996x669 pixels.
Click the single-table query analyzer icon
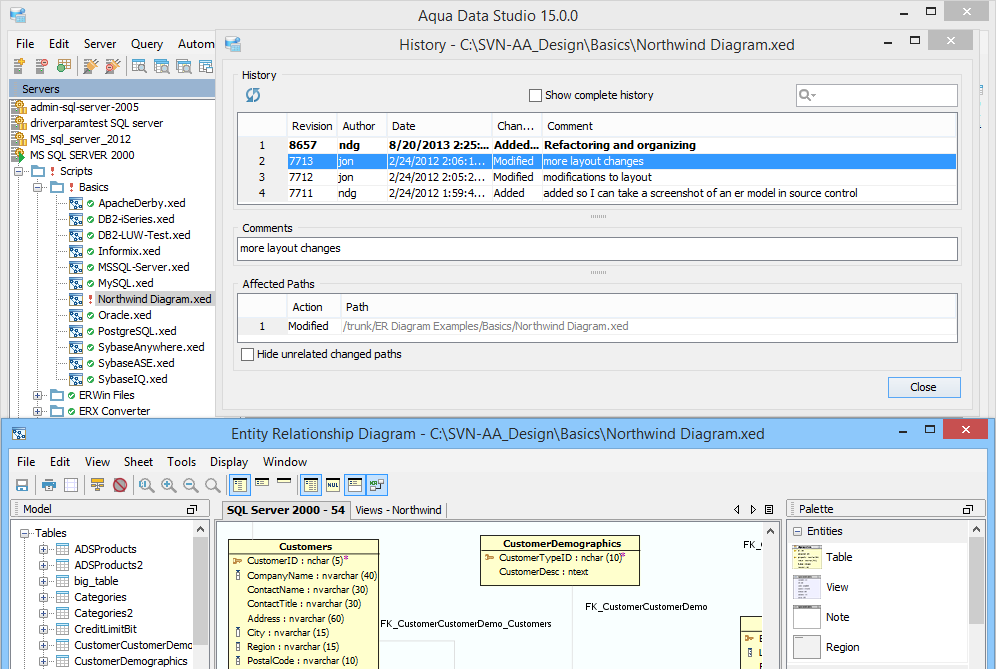139,65
